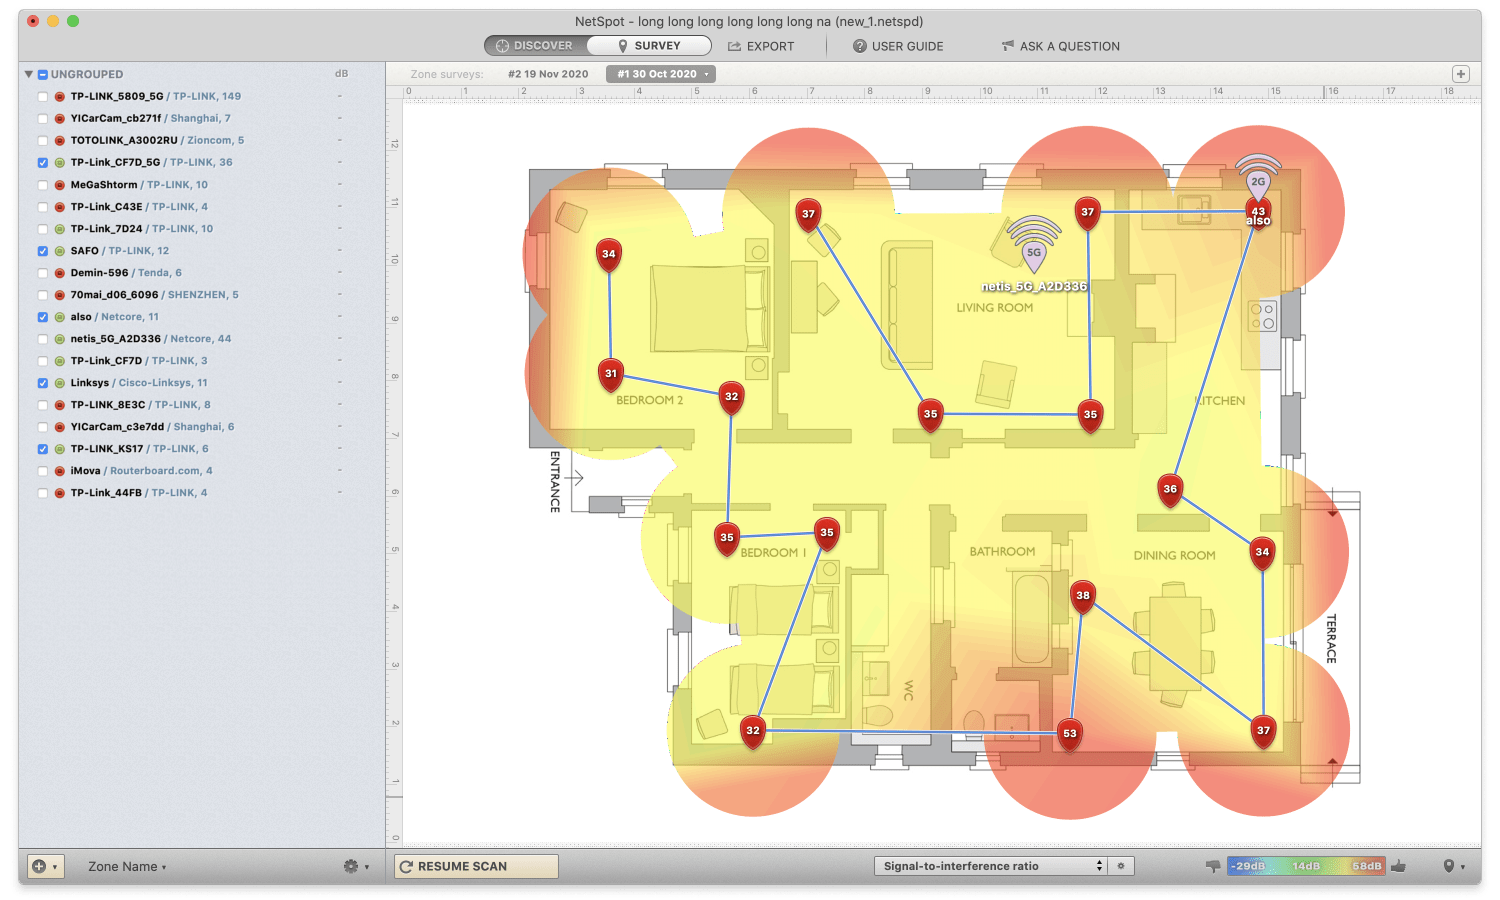Enable YICarCam_cb271f network checkbox
The width and height of the screenshot is (1500, 900).
coord(43,119)
